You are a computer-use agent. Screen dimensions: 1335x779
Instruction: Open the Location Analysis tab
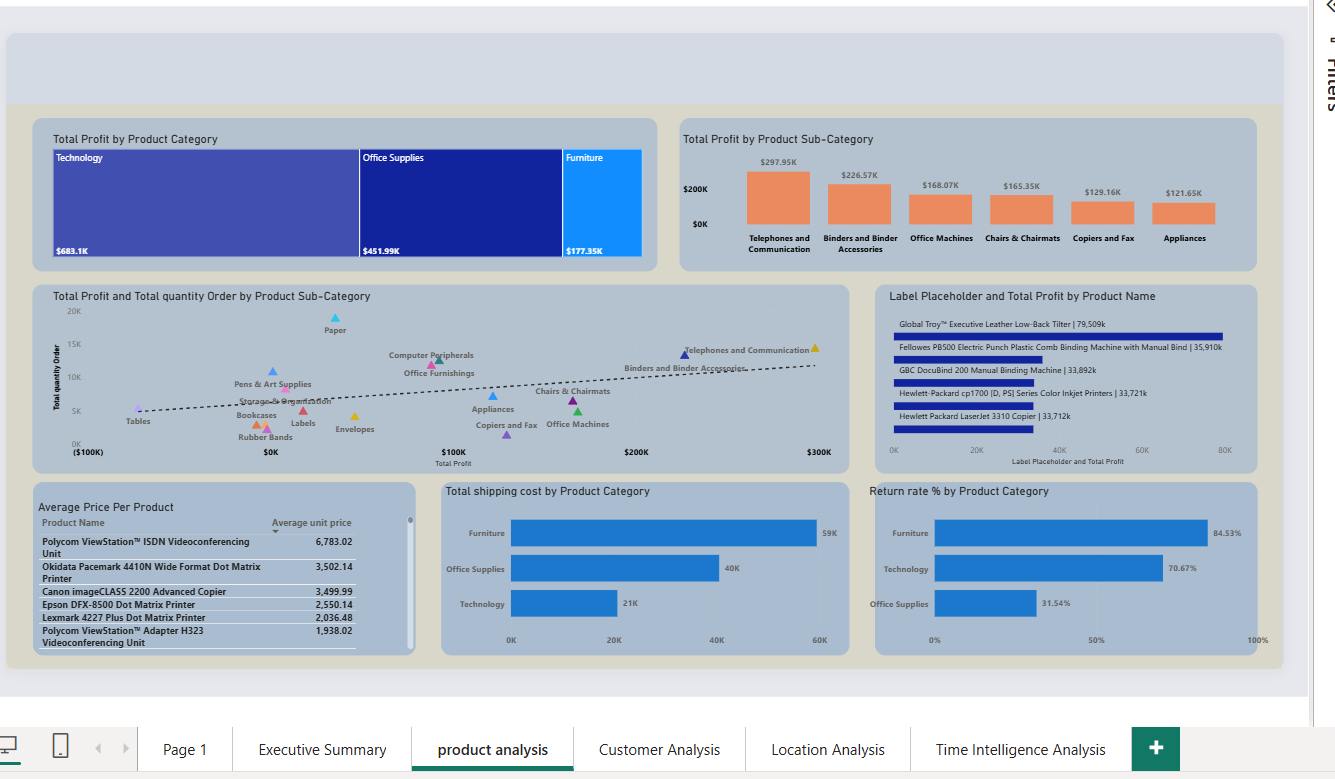click(828, 749)
